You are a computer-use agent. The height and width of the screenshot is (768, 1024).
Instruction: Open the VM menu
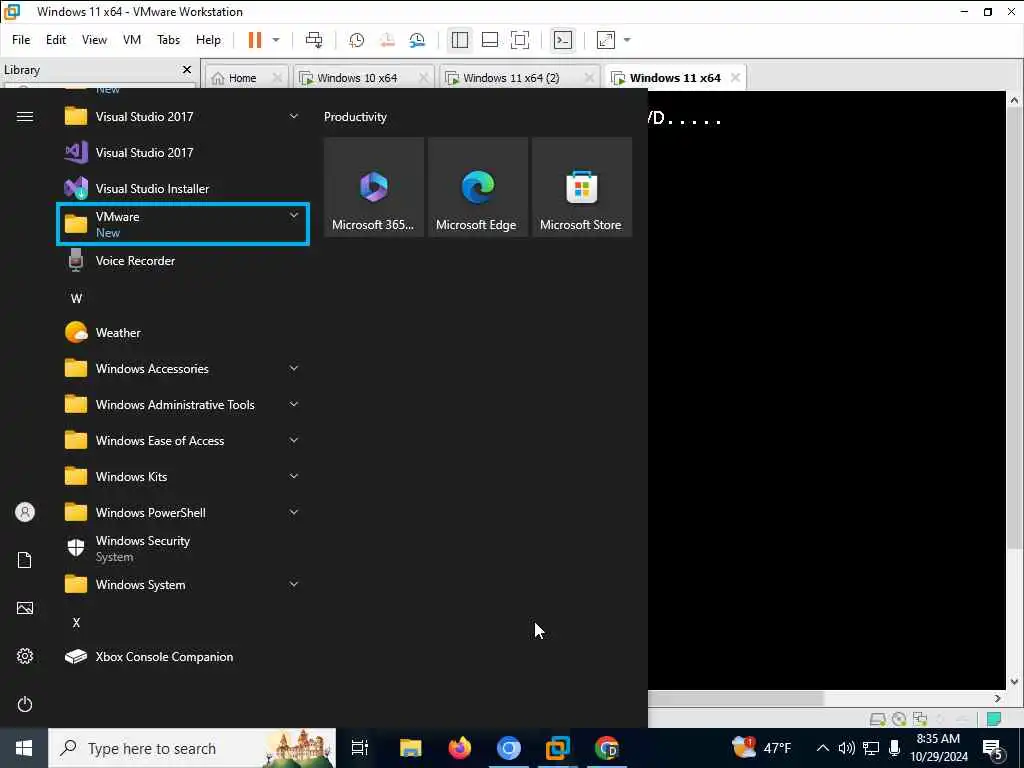[x=132, y=40]
